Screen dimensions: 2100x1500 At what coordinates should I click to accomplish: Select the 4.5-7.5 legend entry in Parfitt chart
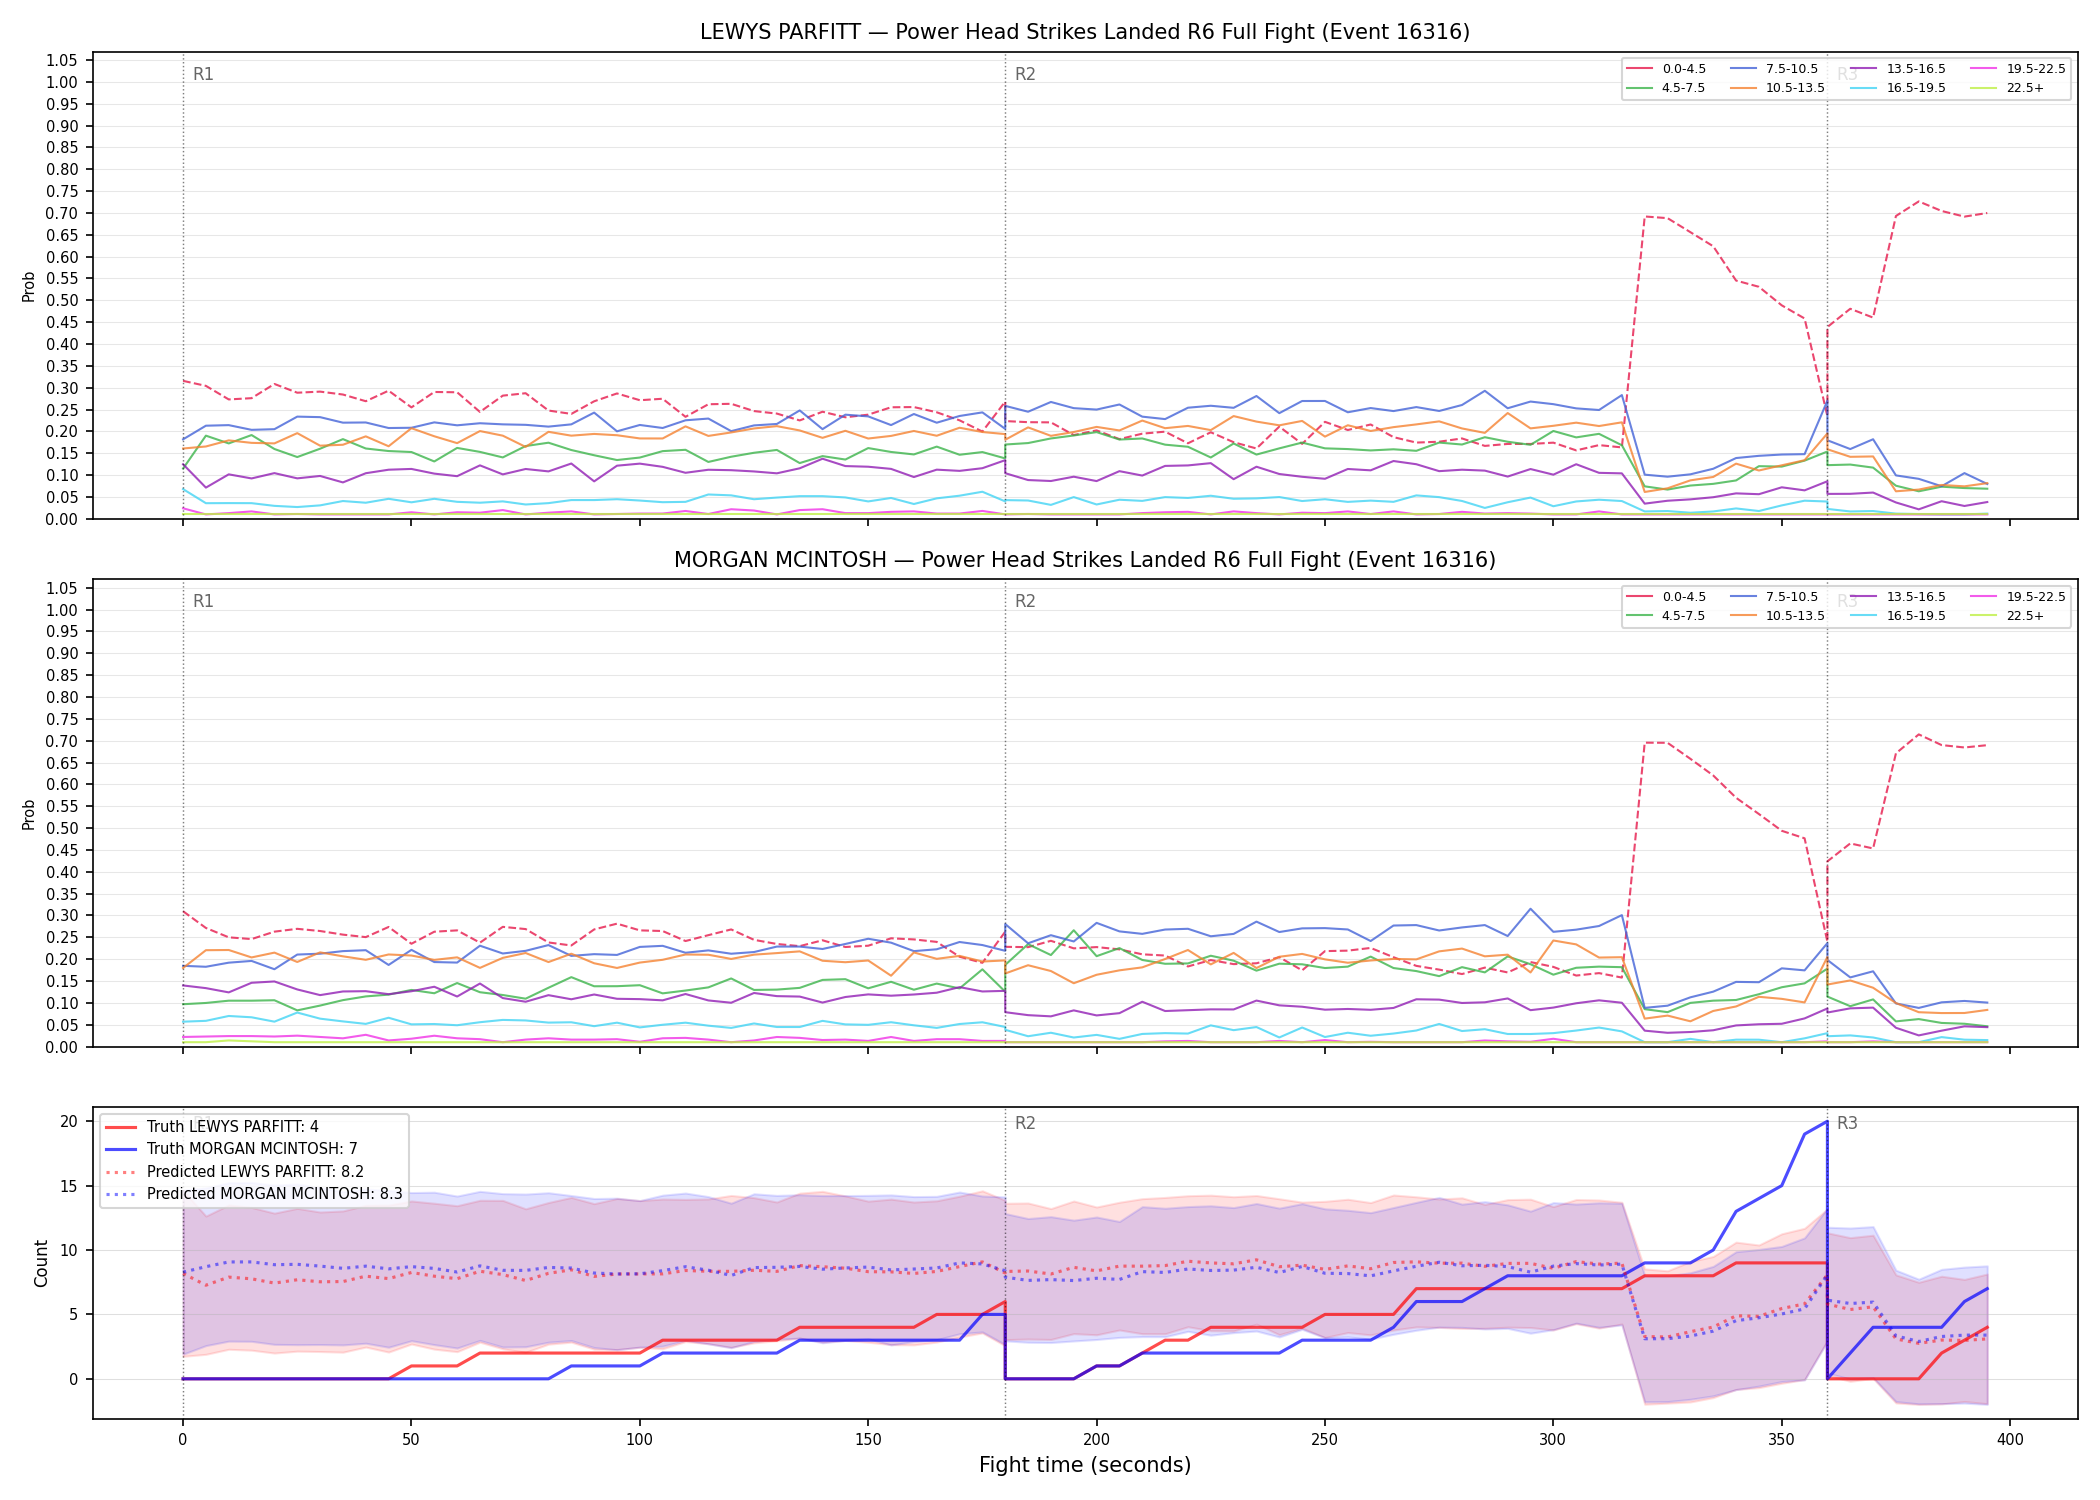point(1667,88)
